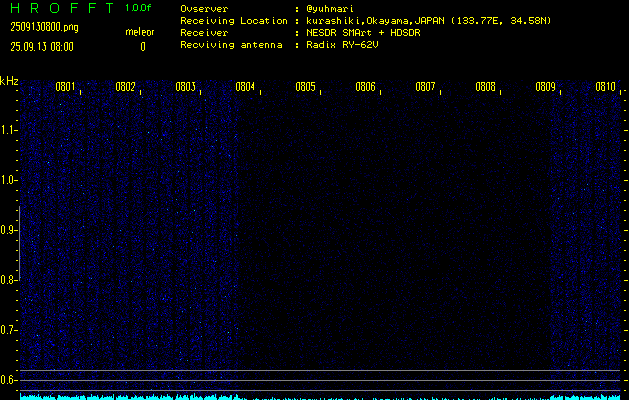
Task: Click the 0808 time marker
Action: pos(485,87)
